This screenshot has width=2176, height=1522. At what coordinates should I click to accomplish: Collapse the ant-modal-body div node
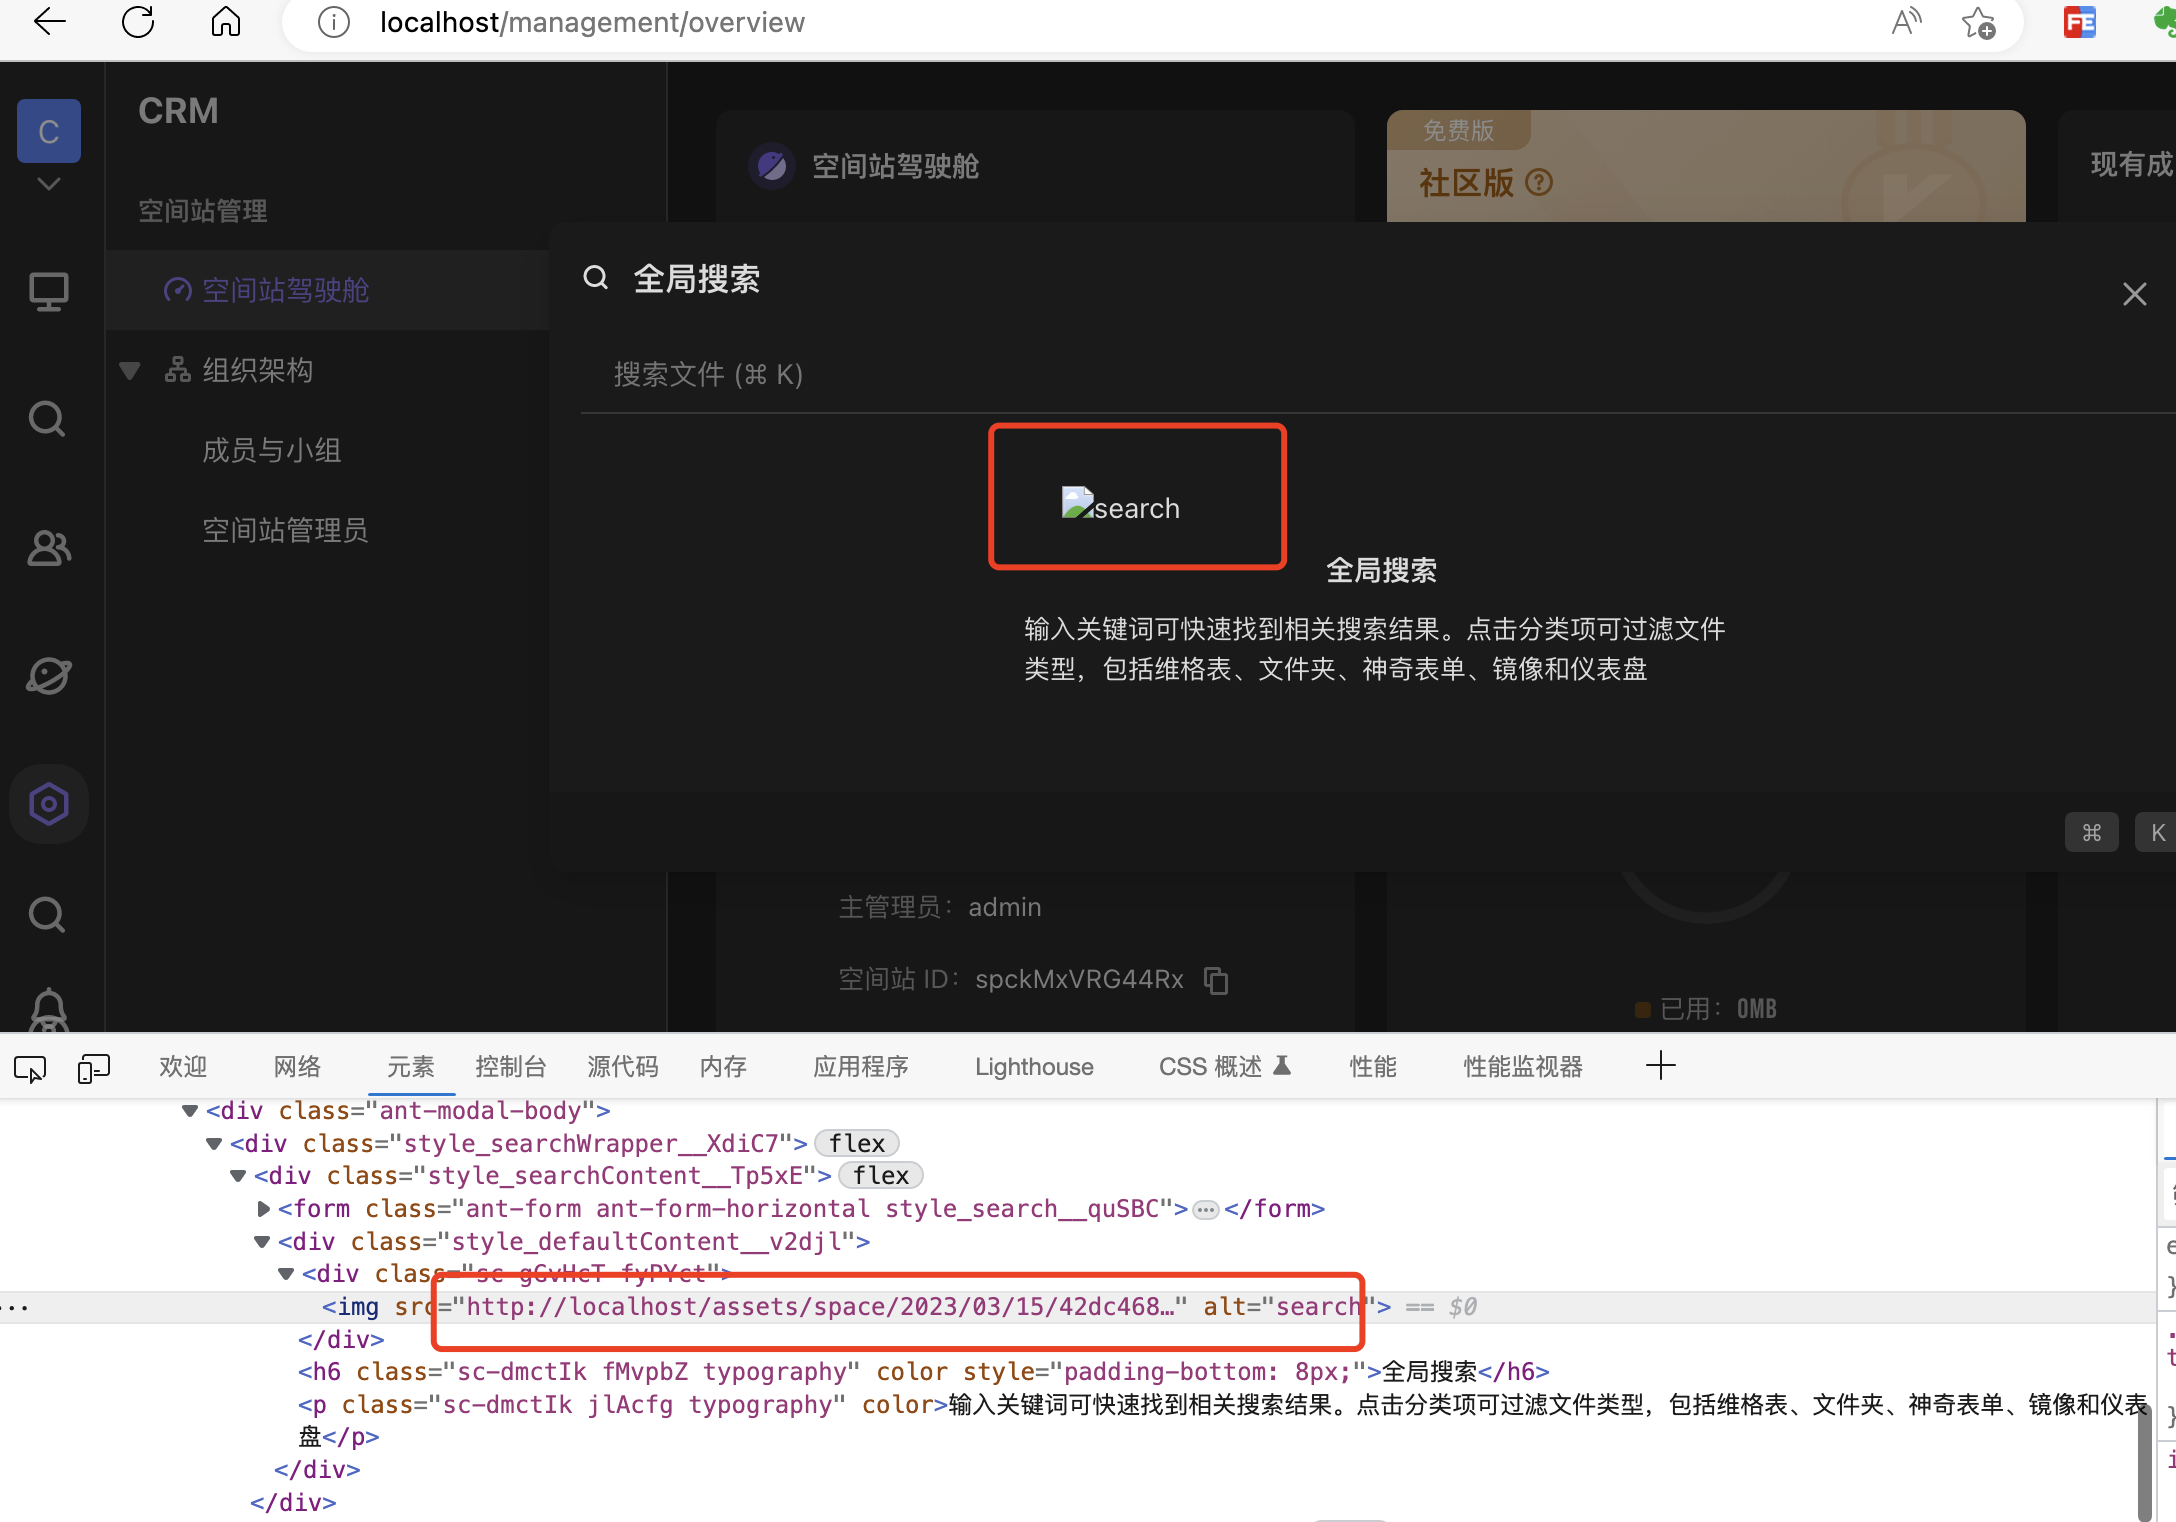190,1111
